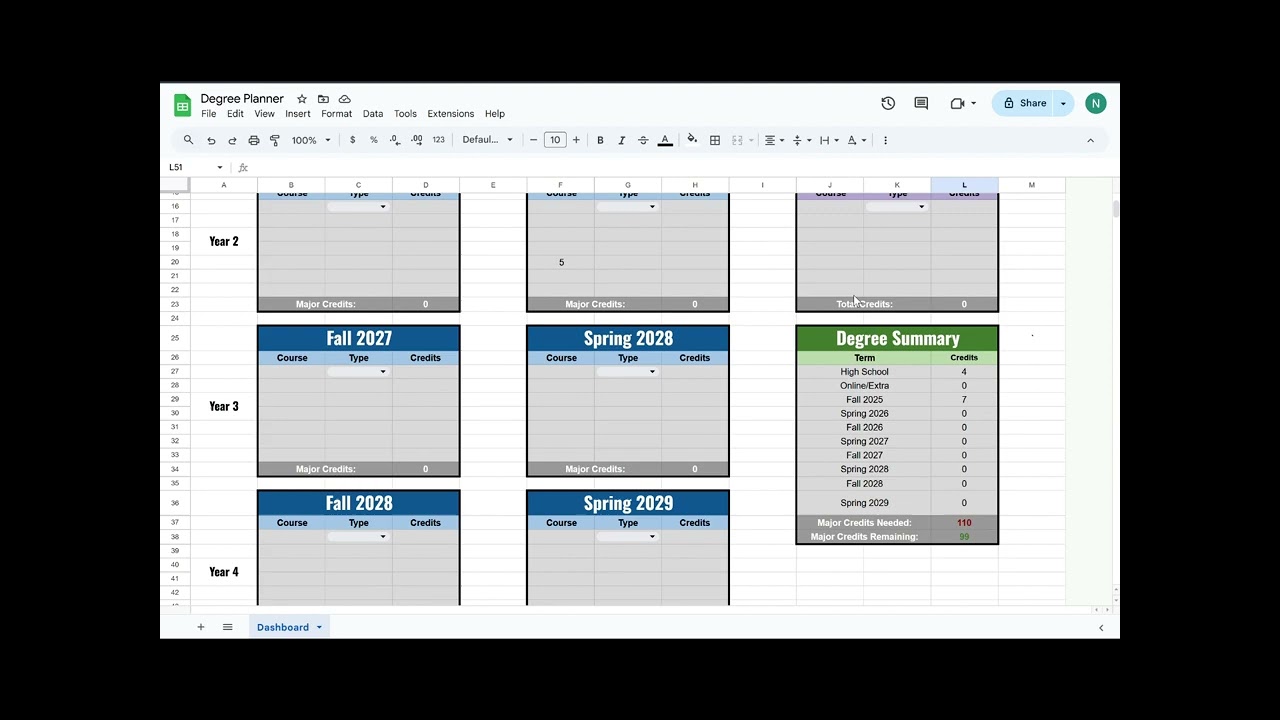The image size is (1280, 720).
Task: Open the Name box dropdown arrow
Action: (220, 168)
